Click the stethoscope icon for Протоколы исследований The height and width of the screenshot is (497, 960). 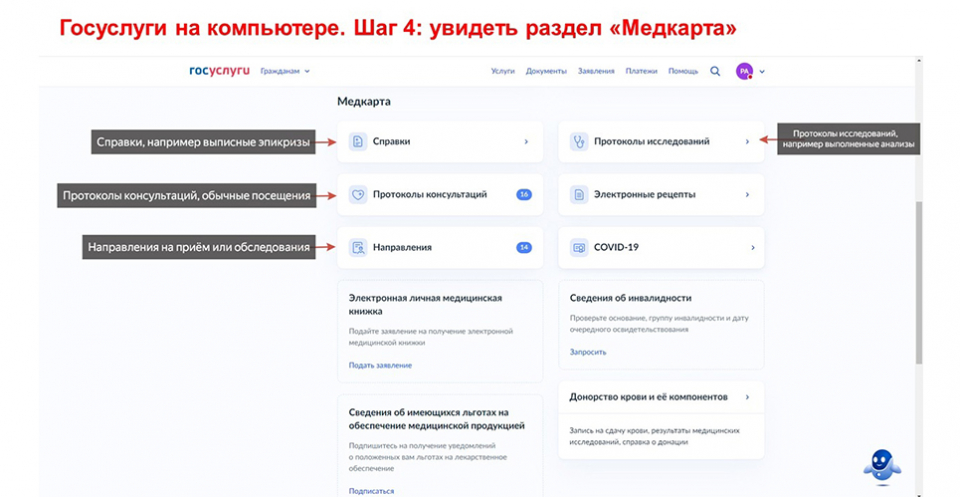pos(578,142)
